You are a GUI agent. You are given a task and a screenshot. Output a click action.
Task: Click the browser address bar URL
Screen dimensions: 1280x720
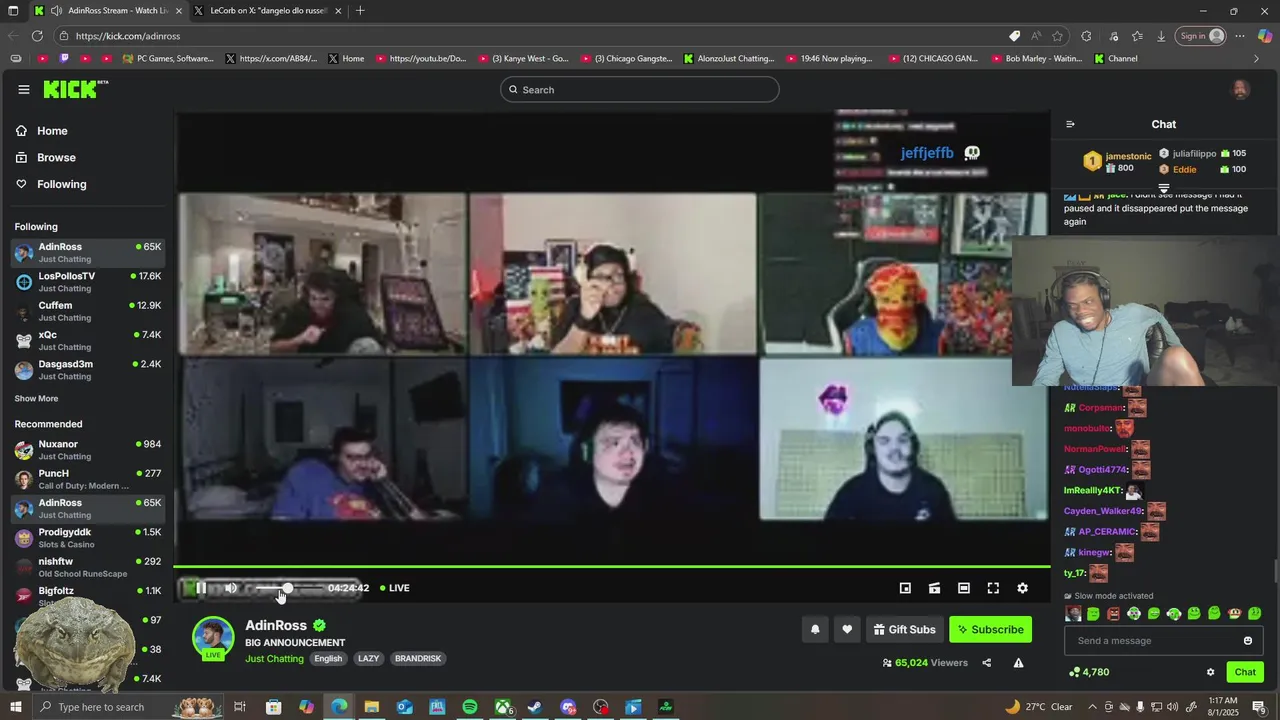point(127,36)
